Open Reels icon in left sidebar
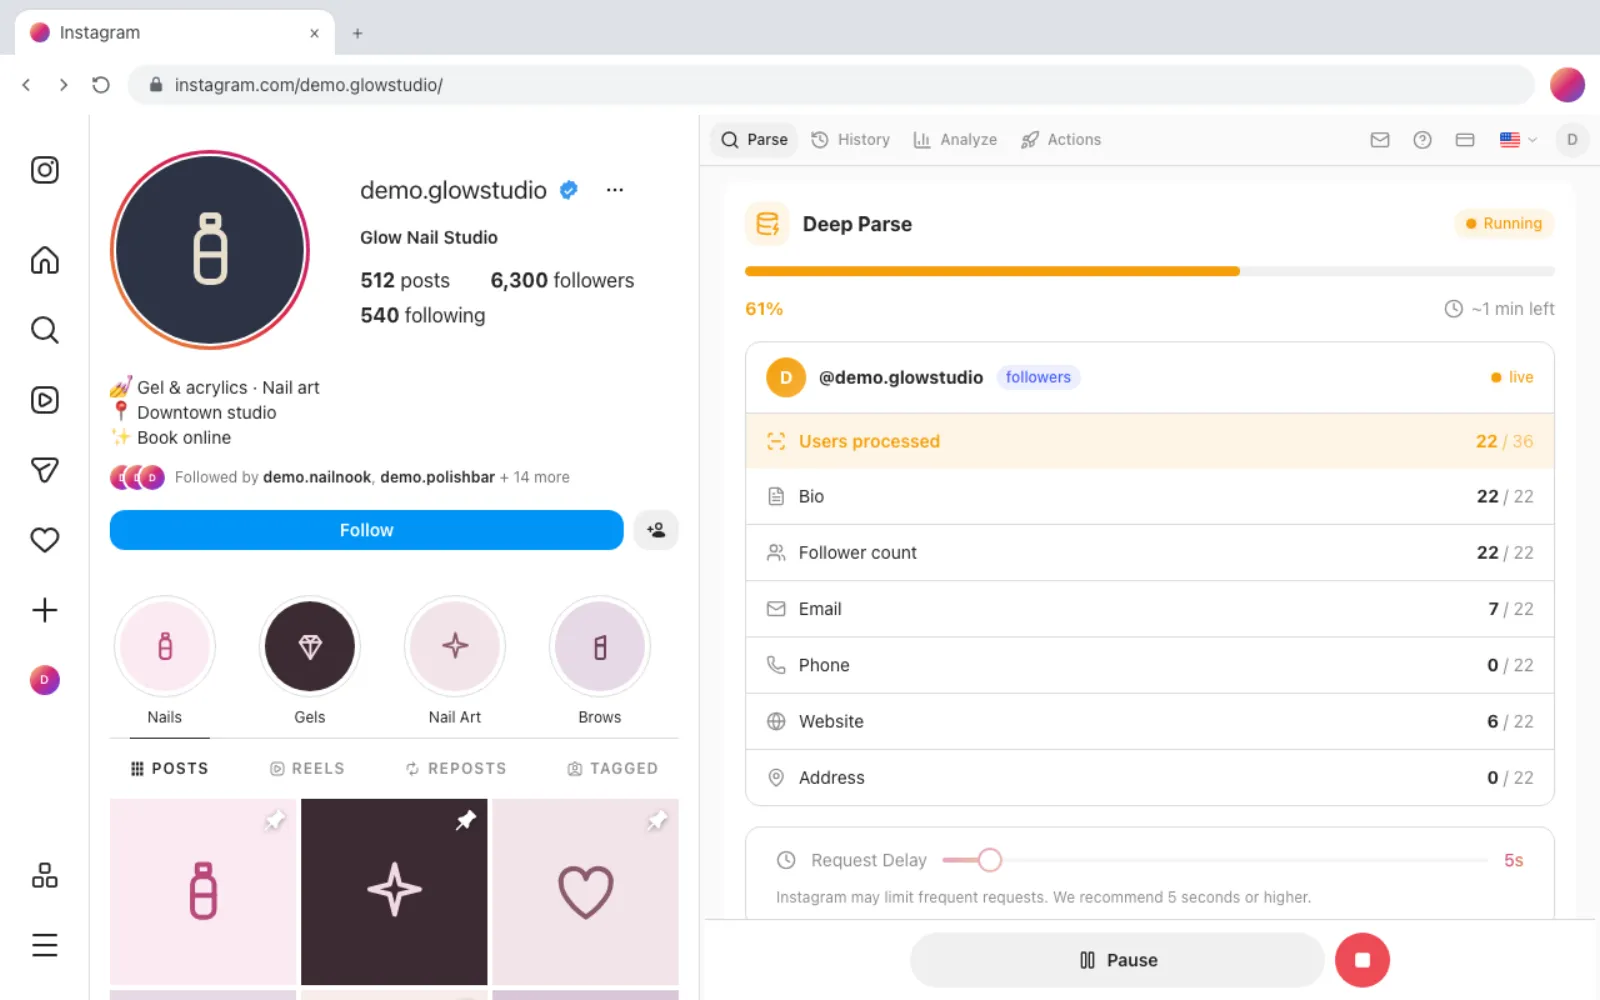 pos(45,400)
